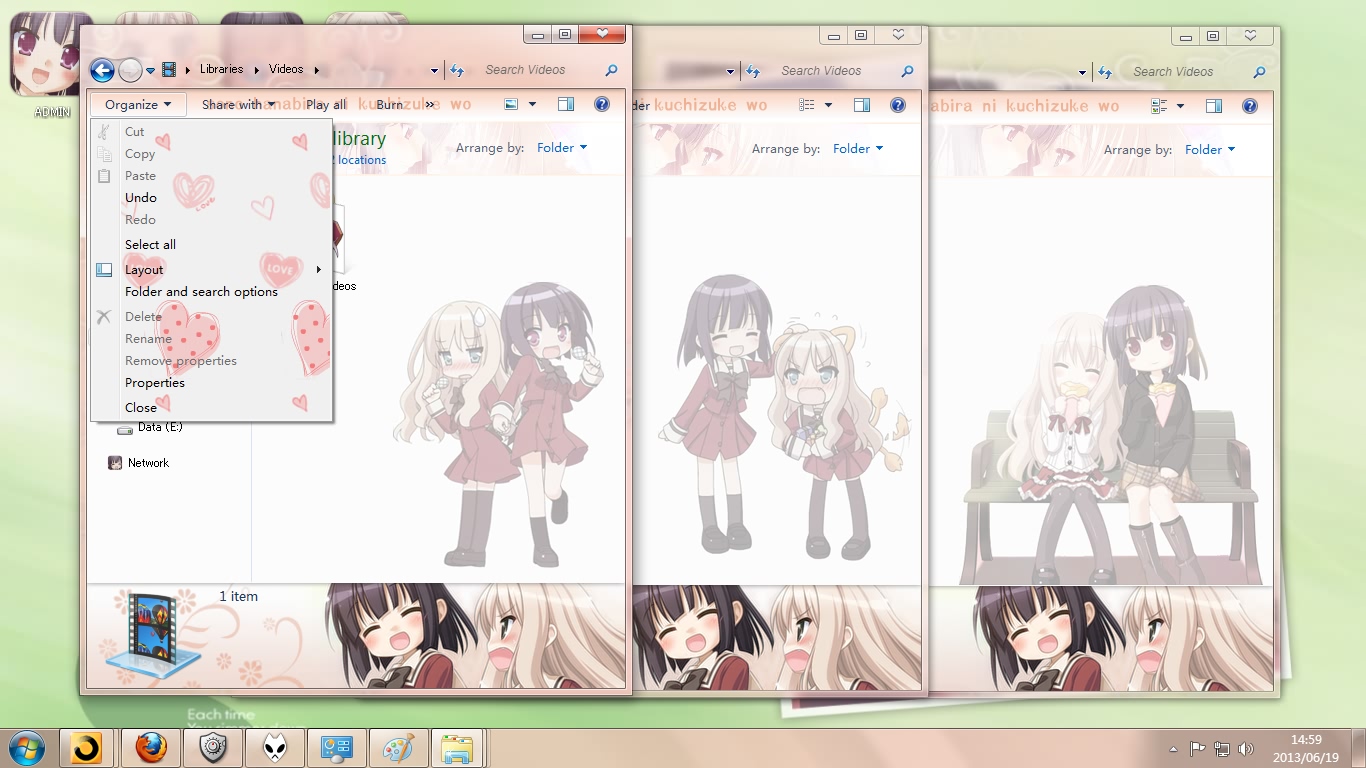Click the volume speaker in system tray
This screenshot has height=768, width=1366.
click(1245, 748)
